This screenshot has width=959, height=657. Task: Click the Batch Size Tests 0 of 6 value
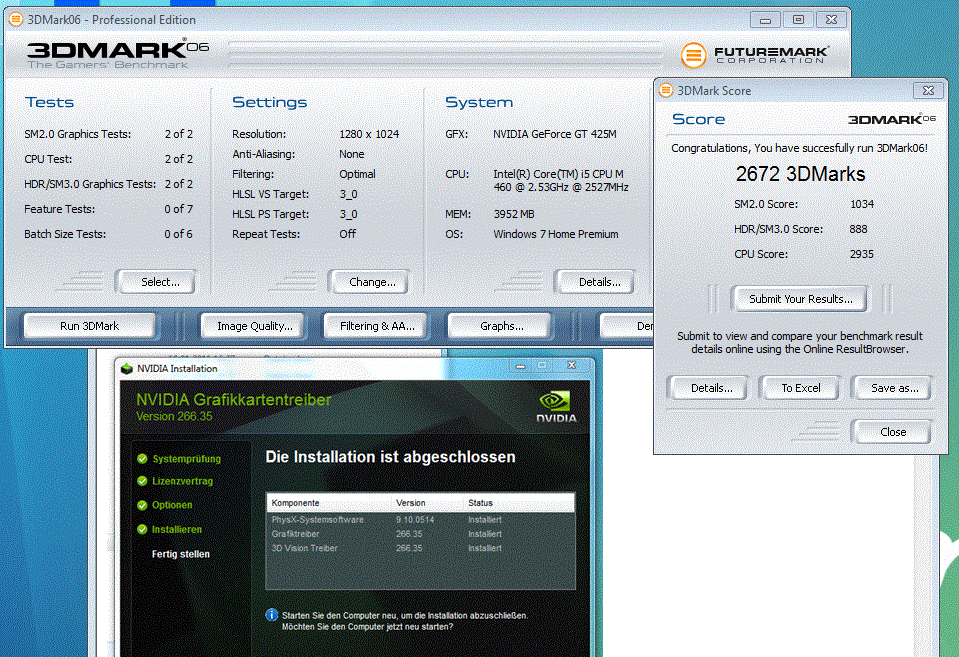click(178, 234)
